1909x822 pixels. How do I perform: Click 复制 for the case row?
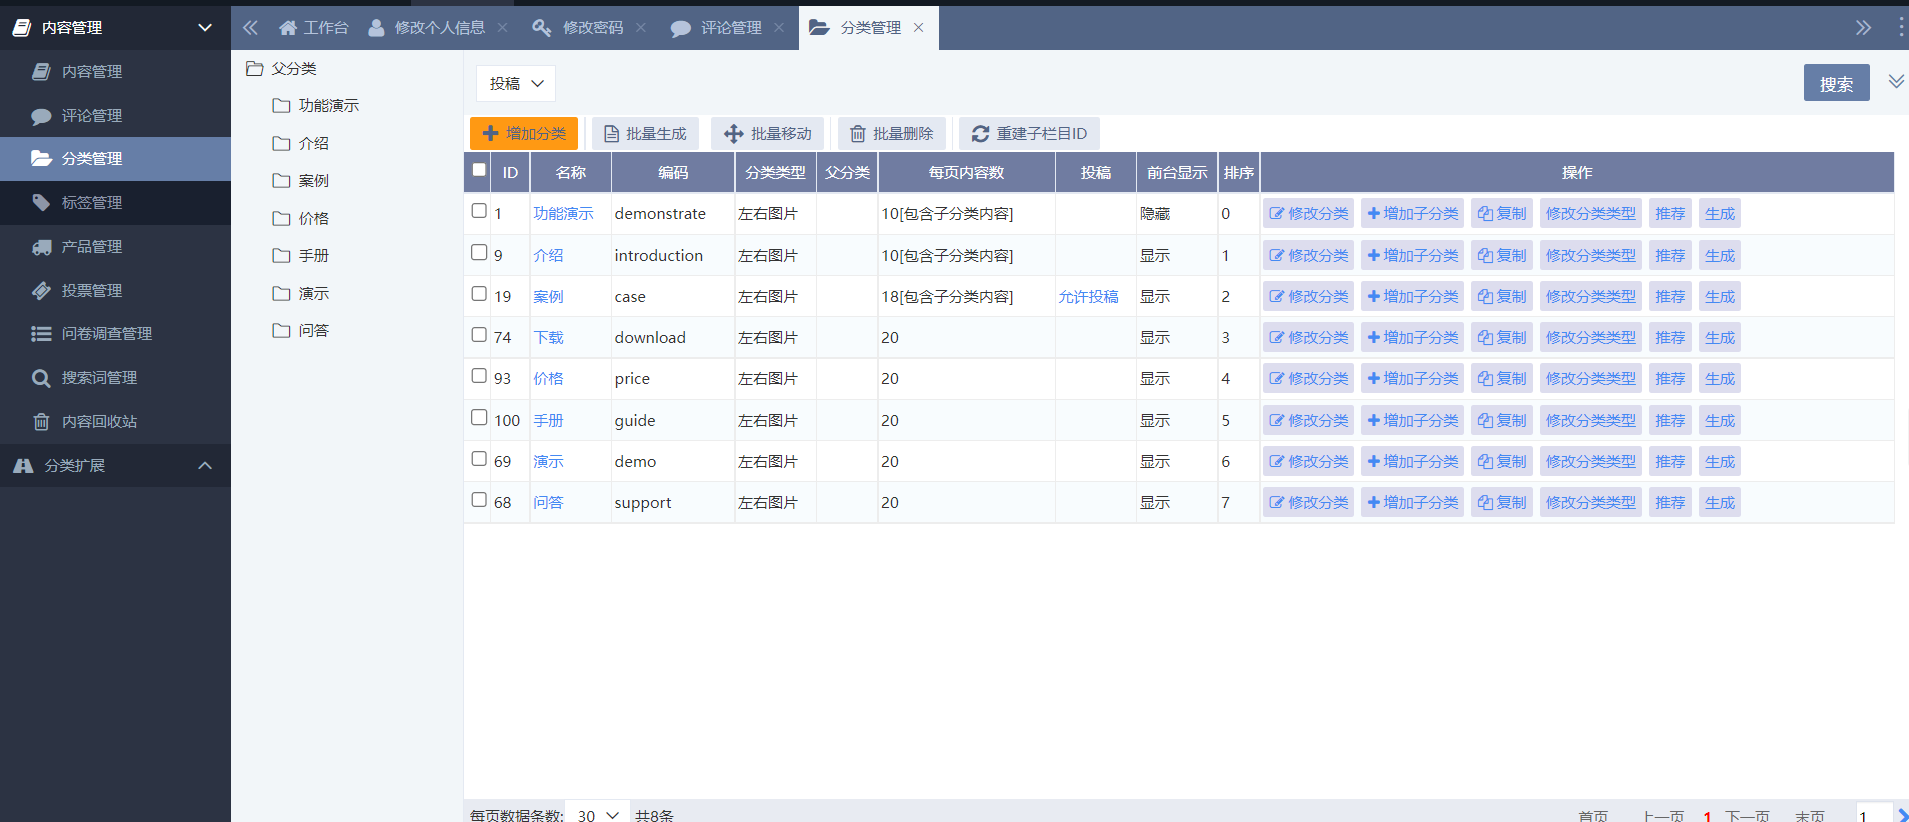(1502, 297)
